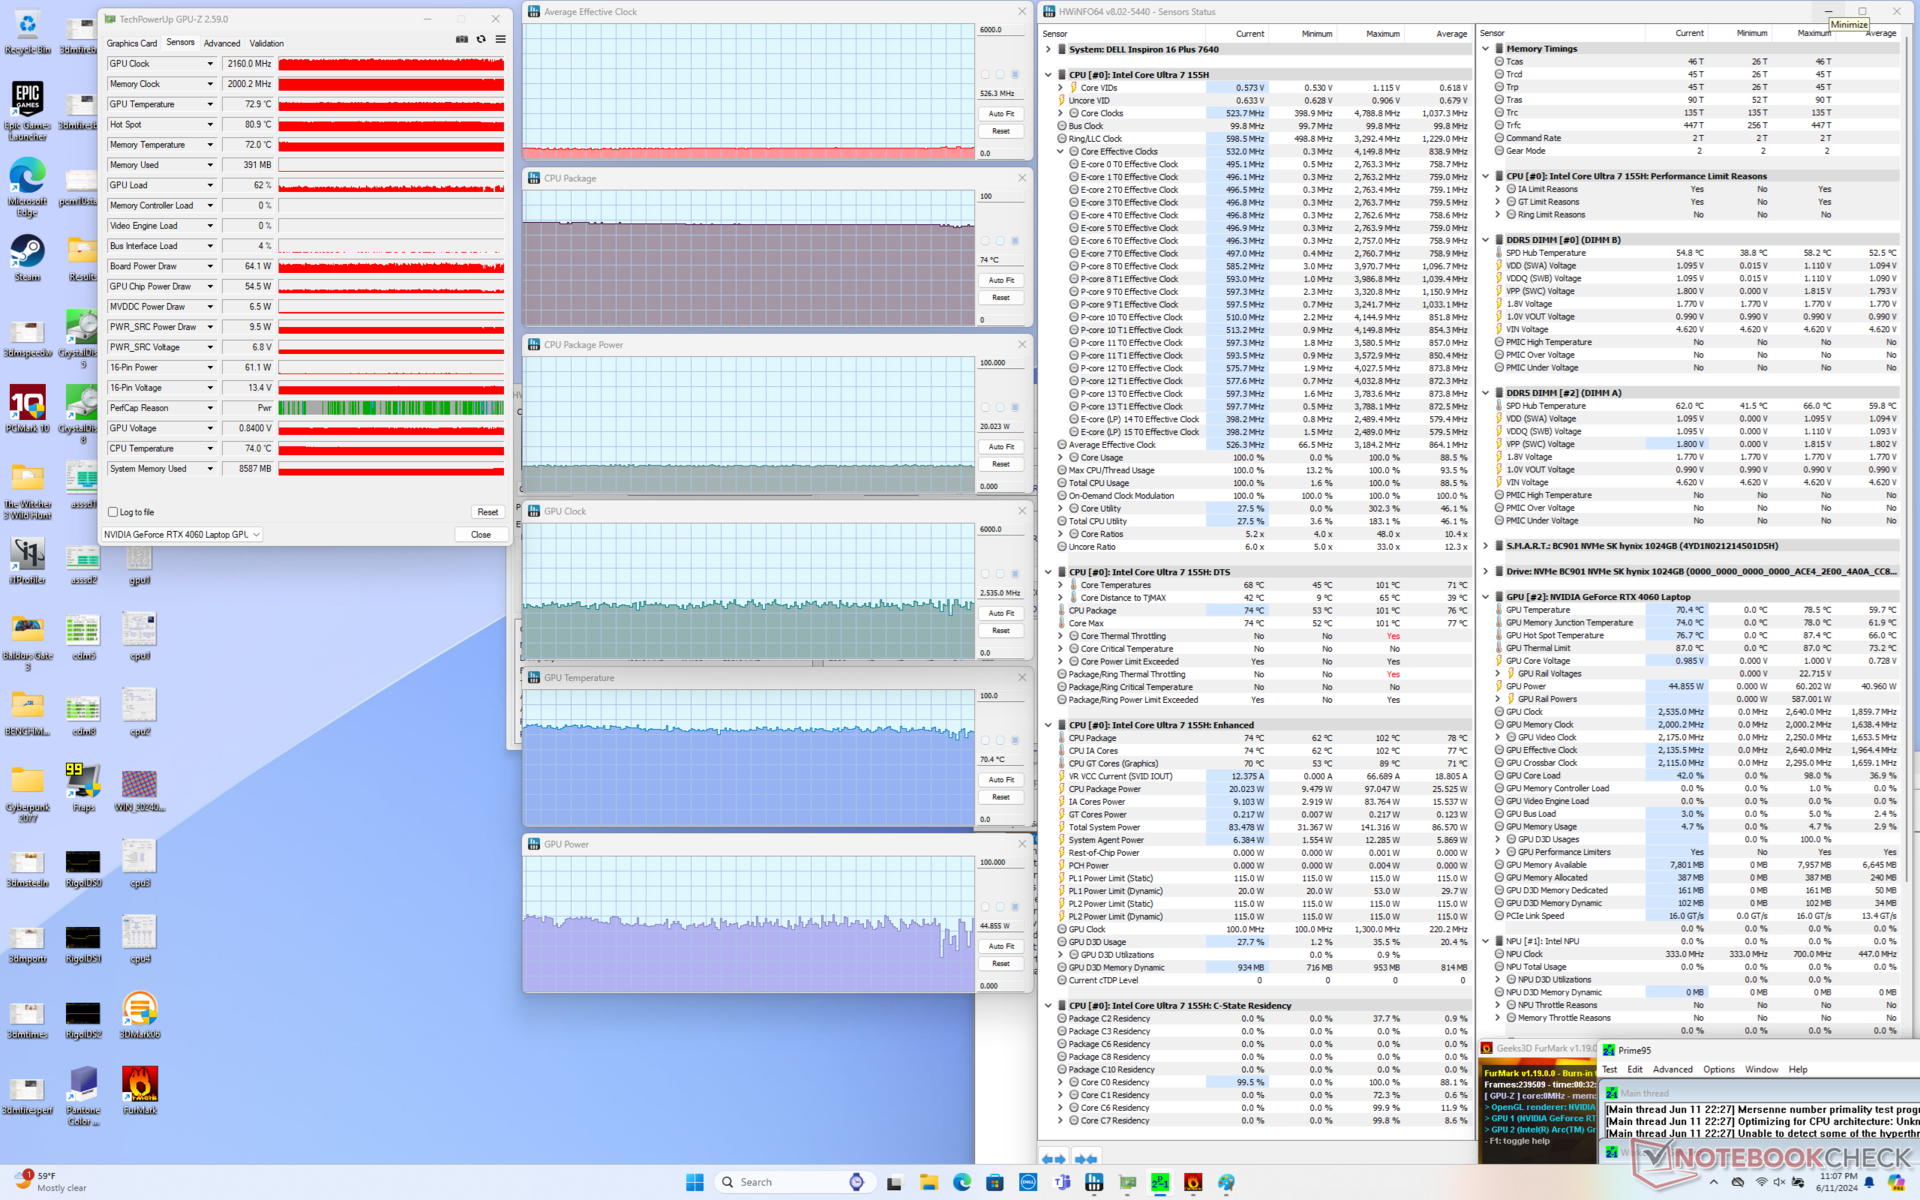Collapse the Memory Timings sensor group

point(1486,49)
